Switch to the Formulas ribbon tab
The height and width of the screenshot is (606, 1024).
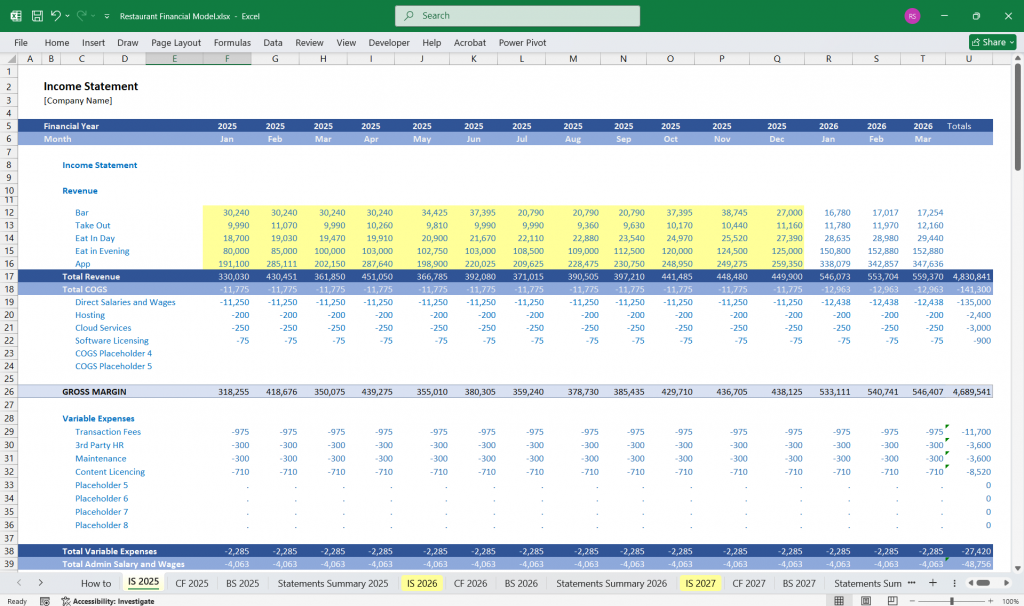pyautogui.click(x=232, y=42)
